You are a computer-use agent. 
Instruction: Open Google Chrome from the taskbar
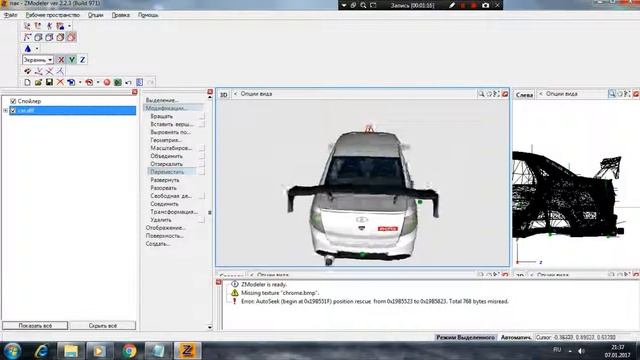tap(129, 351)
